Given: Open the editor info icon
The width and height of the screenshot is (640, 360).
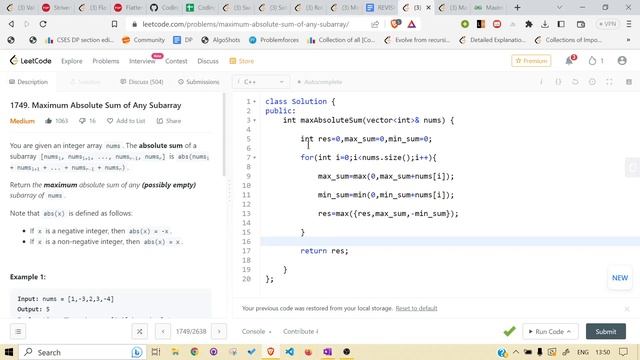Looking at the screenshot, I should click(x=541, y=82).
